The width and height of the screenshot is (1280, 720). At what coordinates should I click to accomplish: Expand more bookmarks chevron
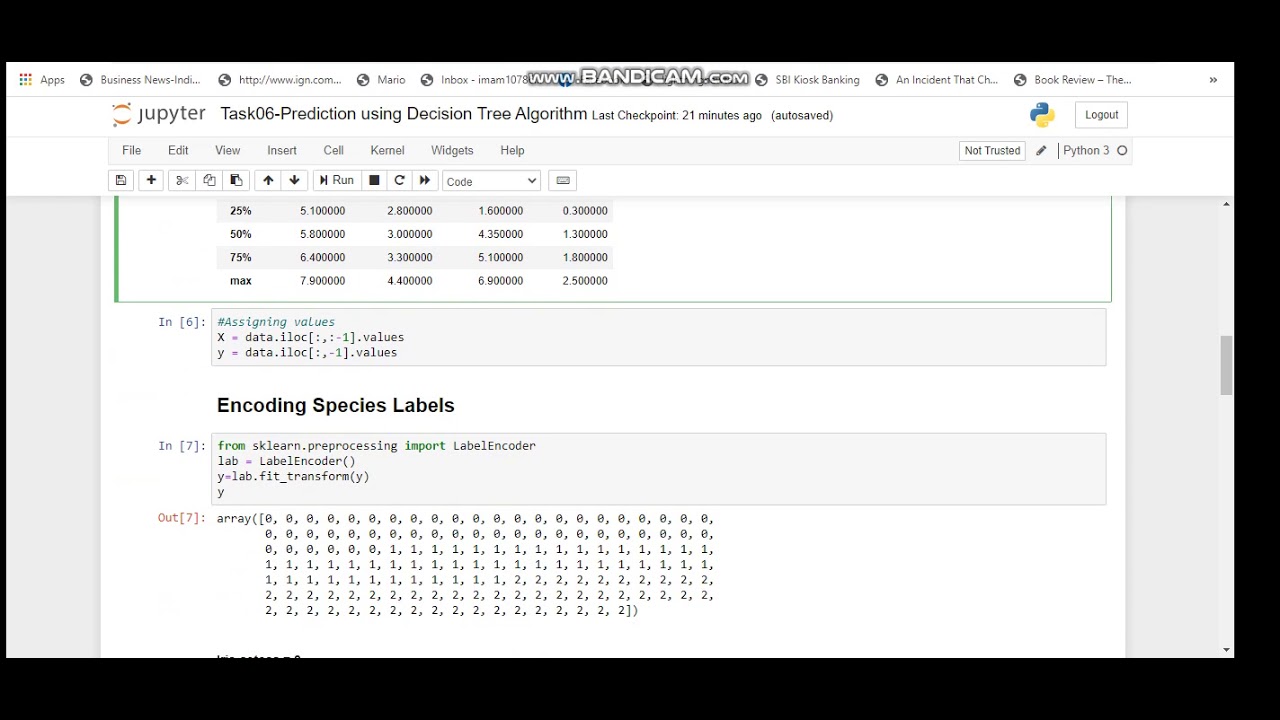click(x=1213, y=80)
